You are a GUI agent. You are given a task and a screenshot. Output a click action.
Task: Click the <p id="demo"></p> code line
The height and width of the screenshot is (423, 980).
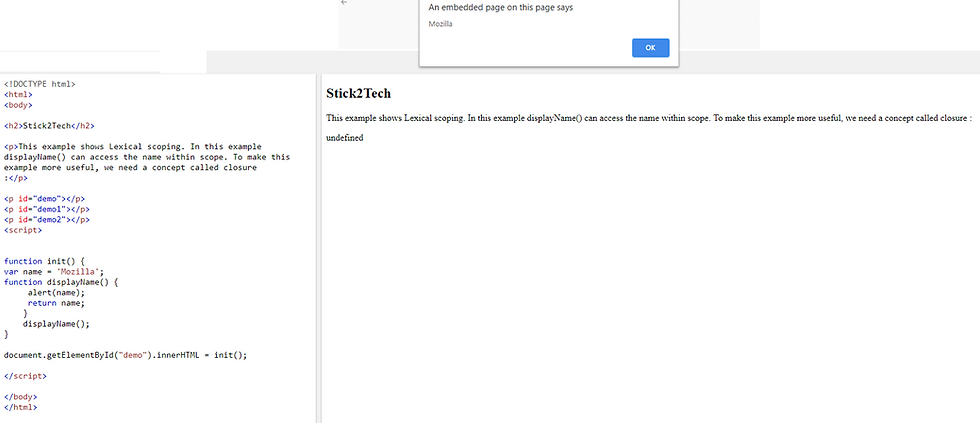(x=44, y=199)
